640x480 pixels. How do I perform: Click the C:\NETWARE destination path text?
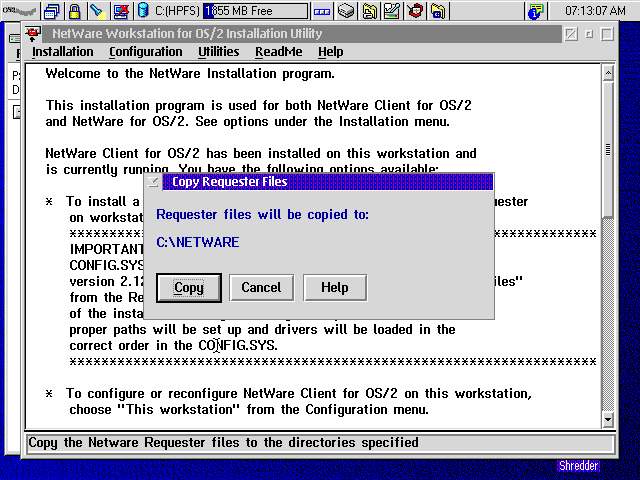pyautogui.click(x=198, y=242)
